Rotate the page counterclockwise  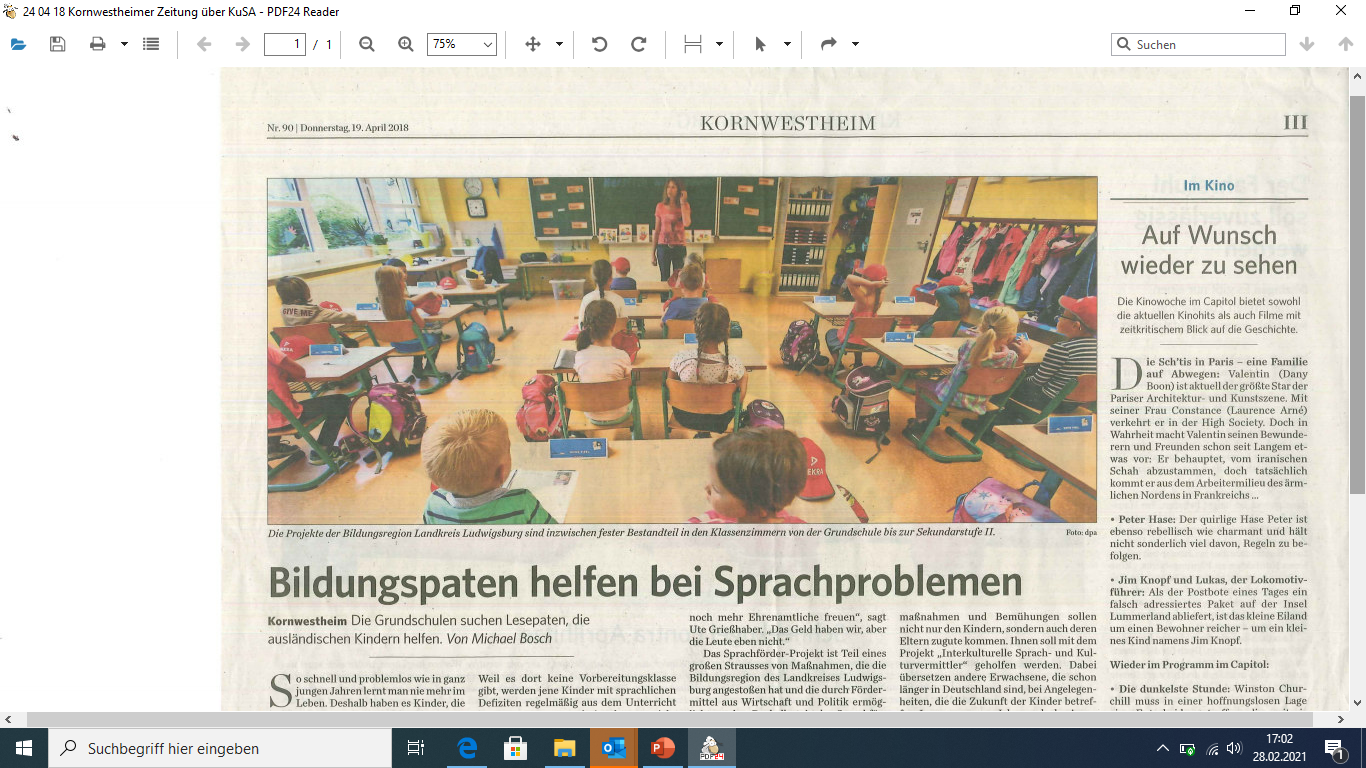(600, 44)
